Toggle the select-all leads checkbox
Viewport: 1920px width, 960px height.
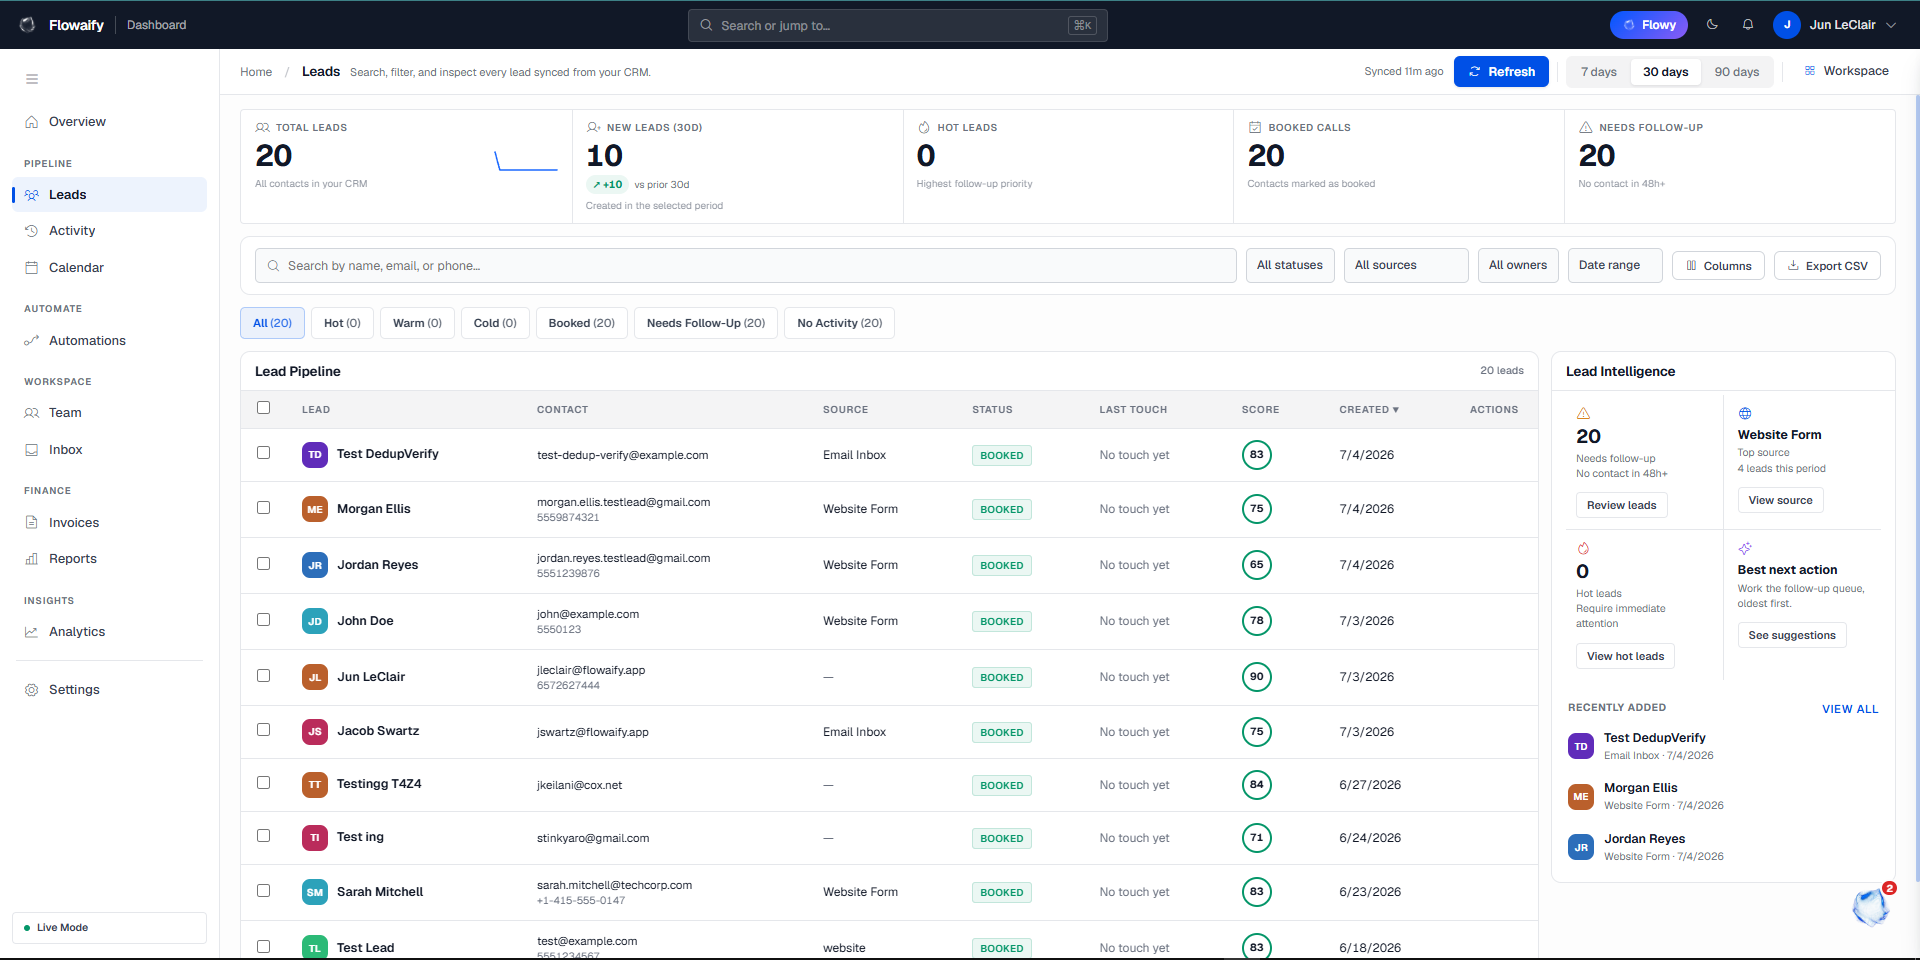[264, 408]
